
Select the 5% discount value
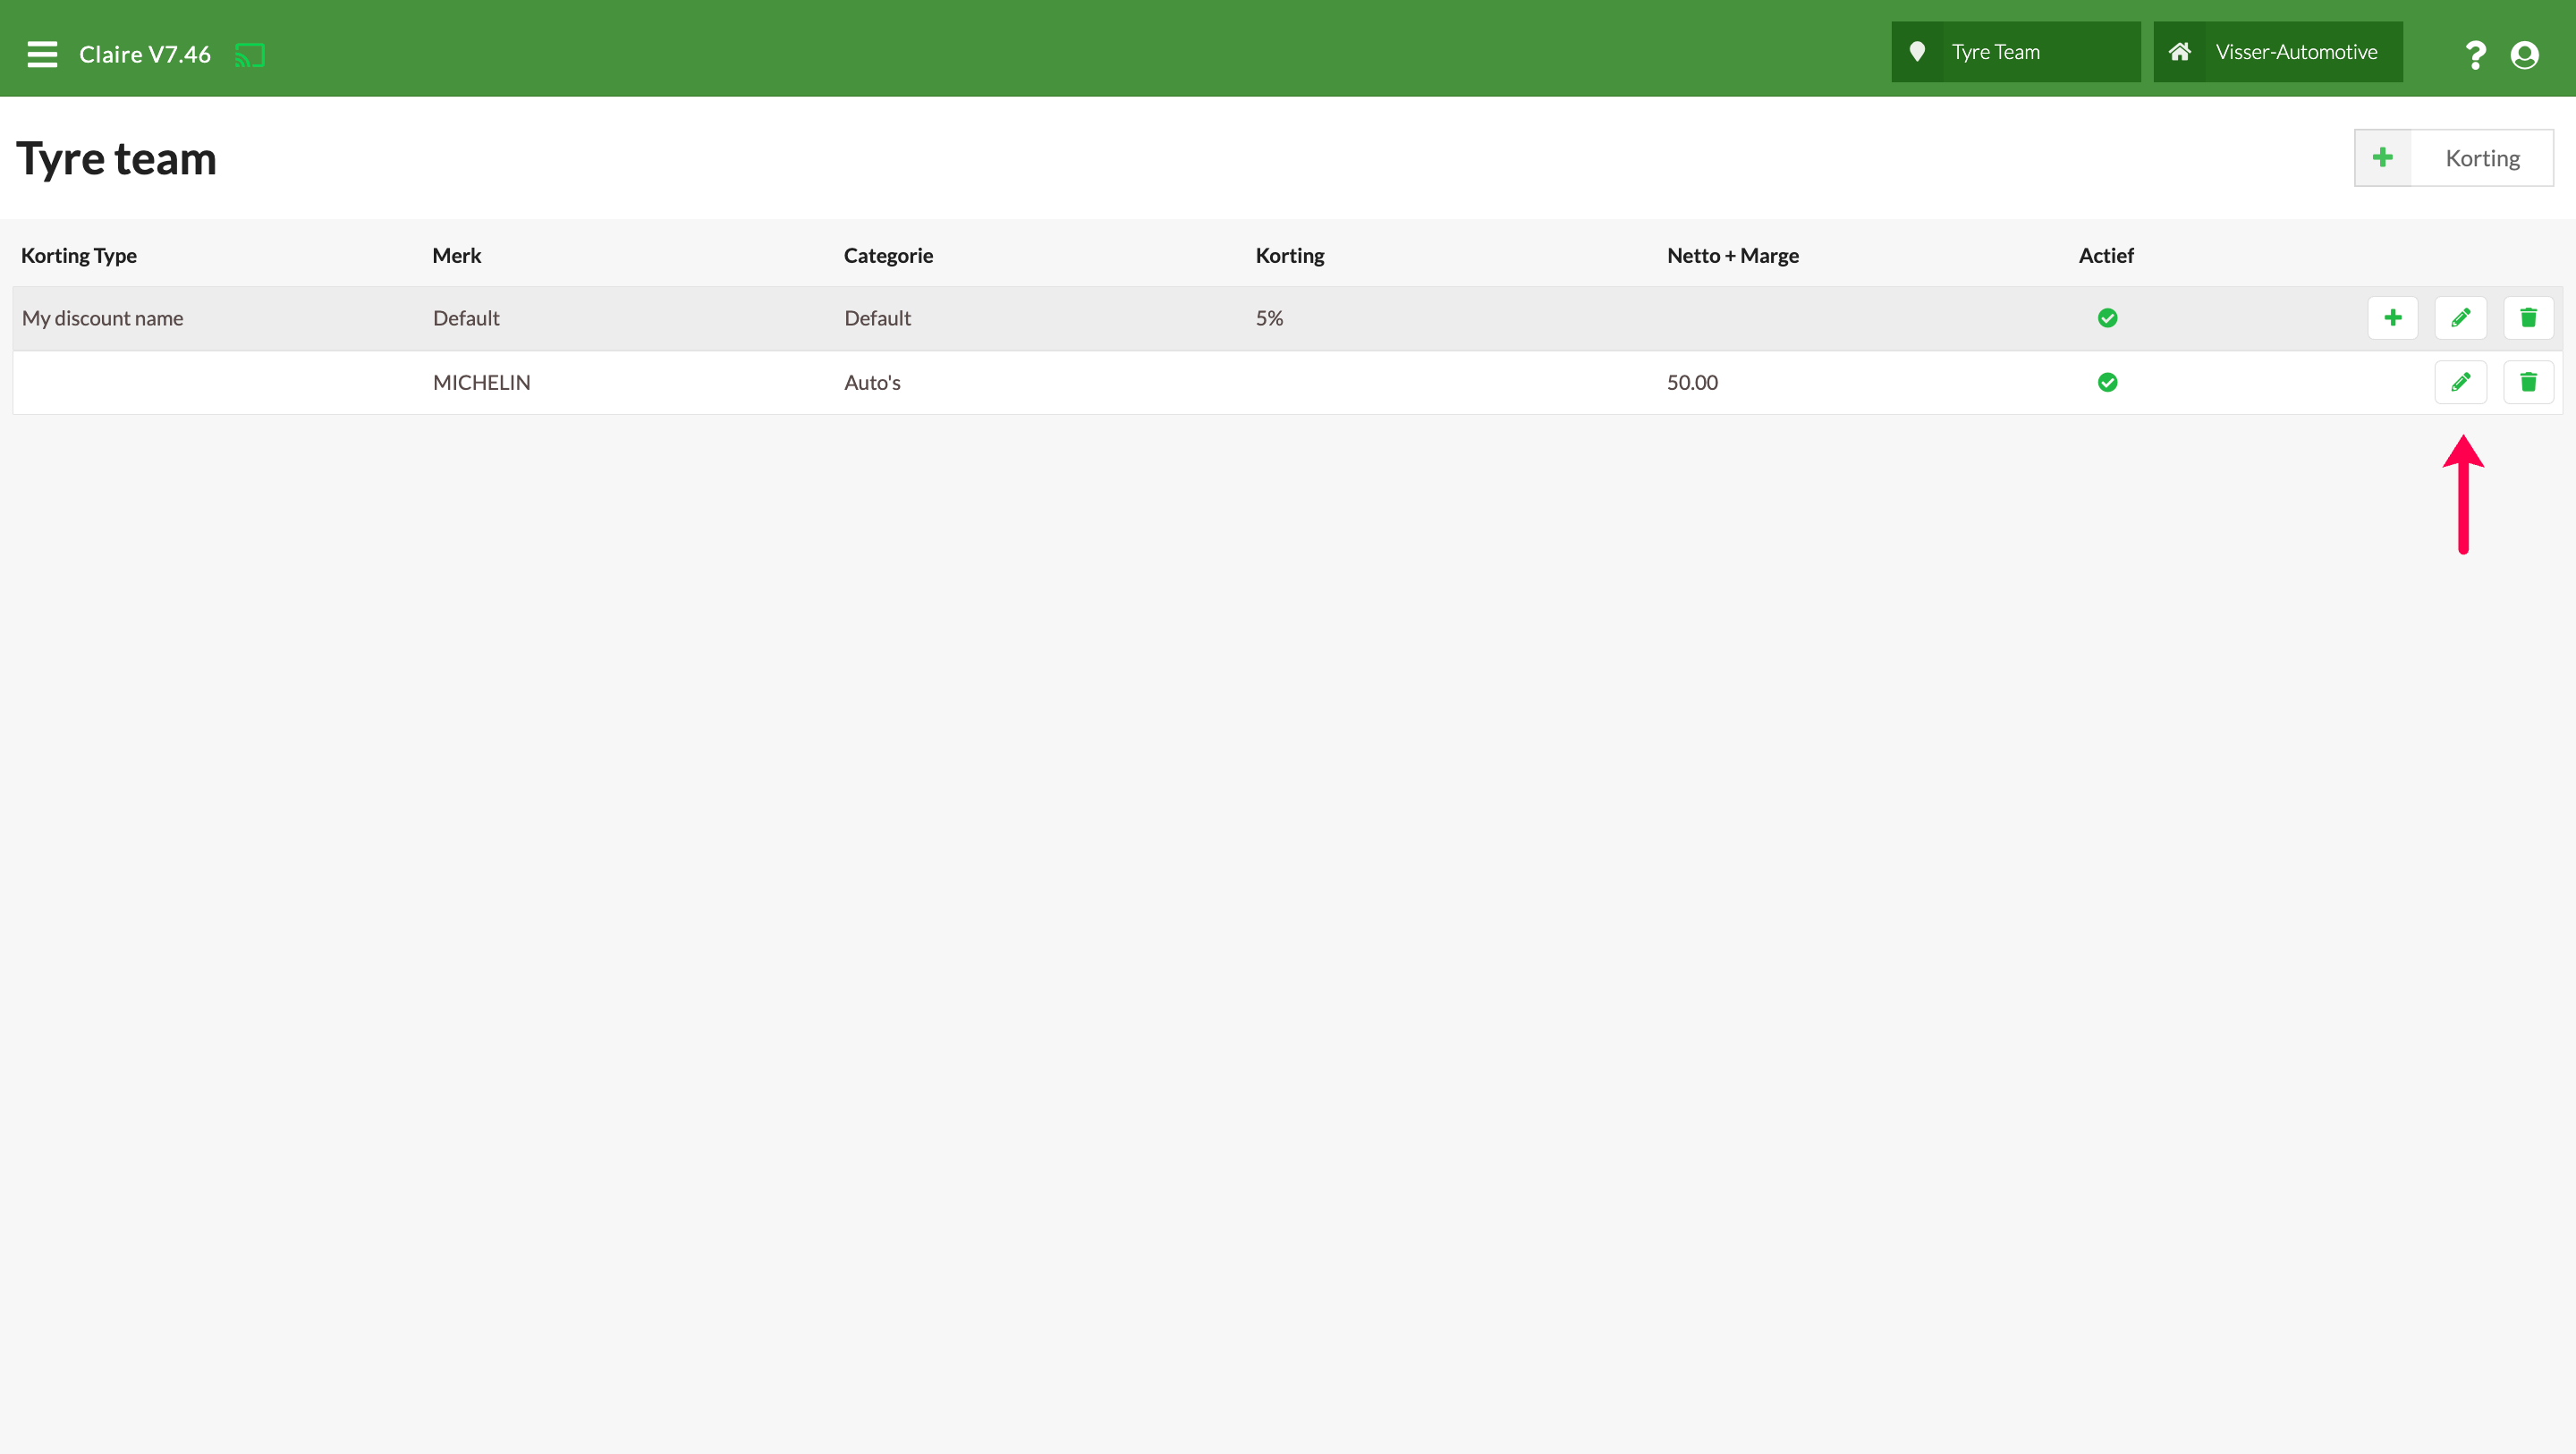click(1269, 318)
